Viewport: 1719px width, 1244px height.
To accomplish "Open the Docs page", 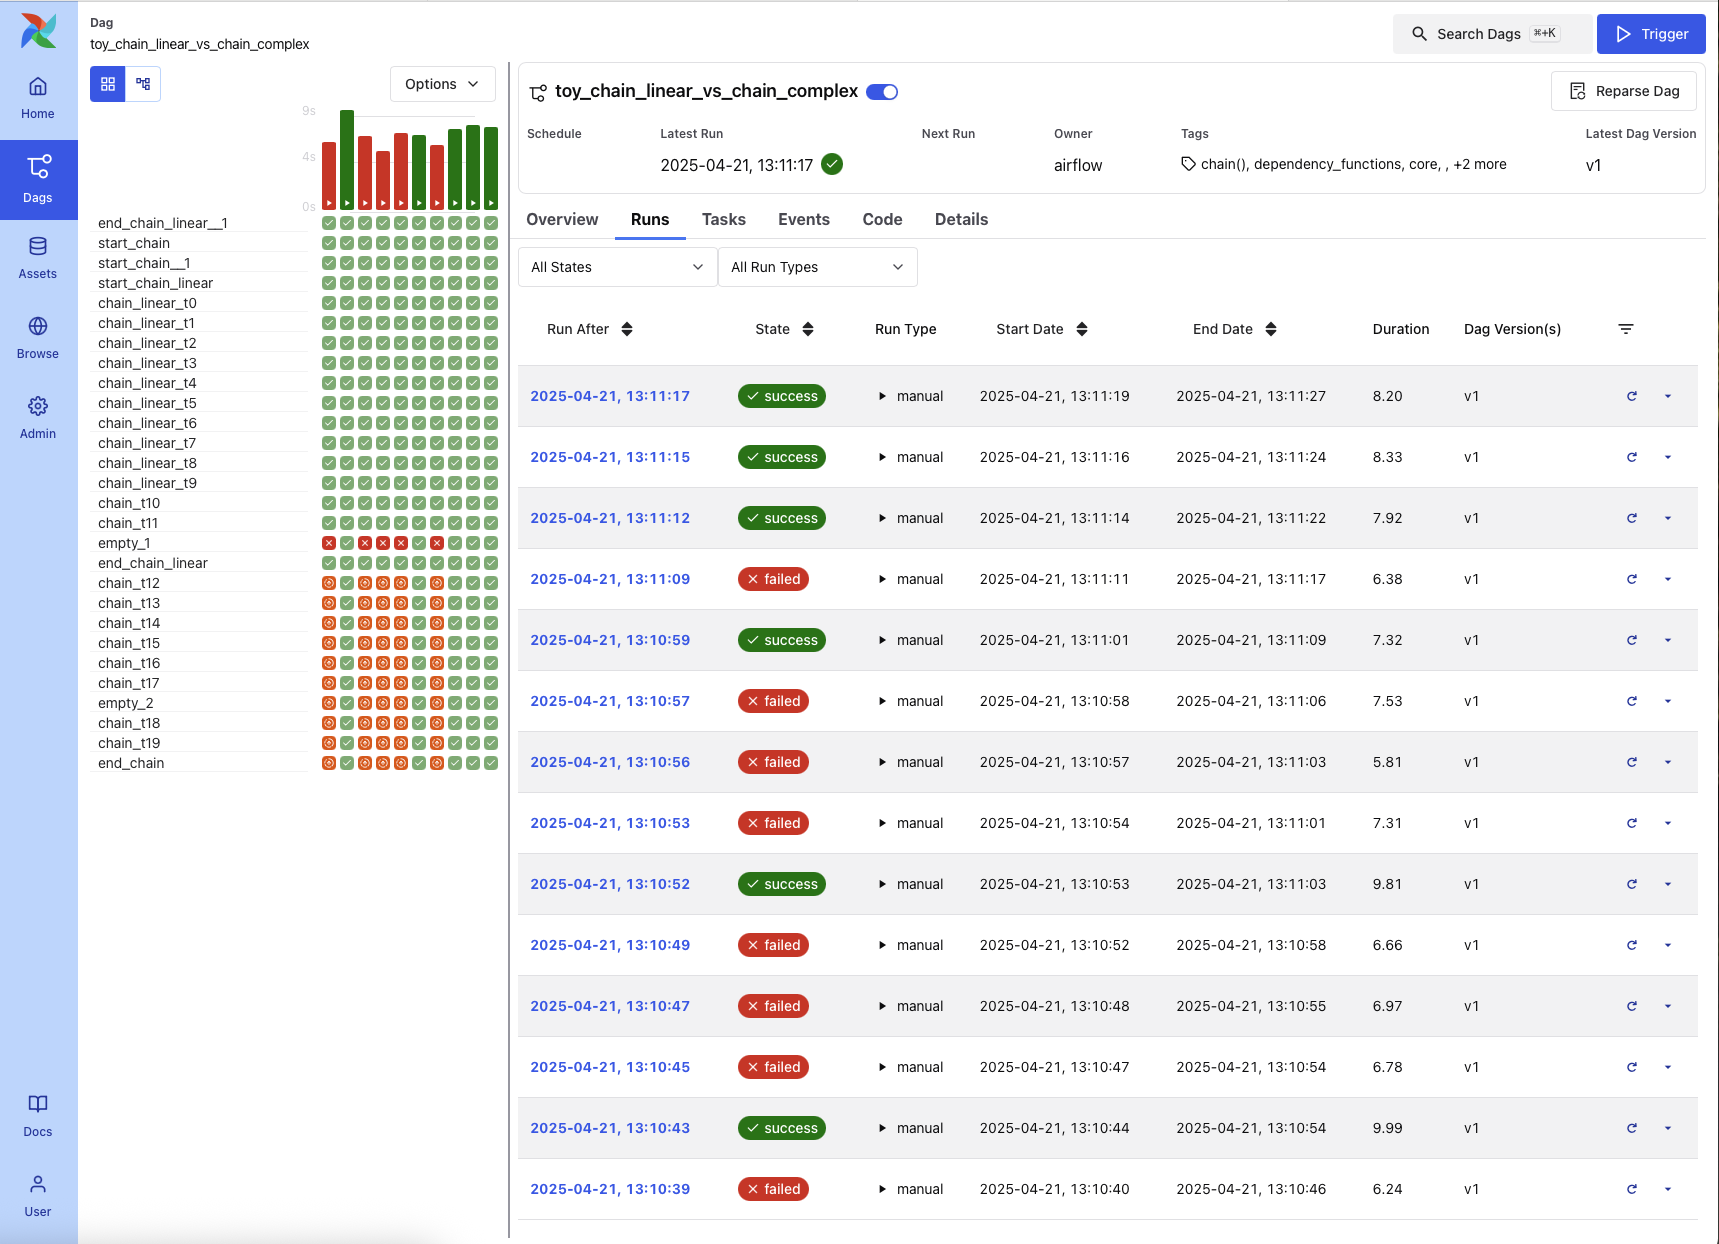I will click(37, 1114).
